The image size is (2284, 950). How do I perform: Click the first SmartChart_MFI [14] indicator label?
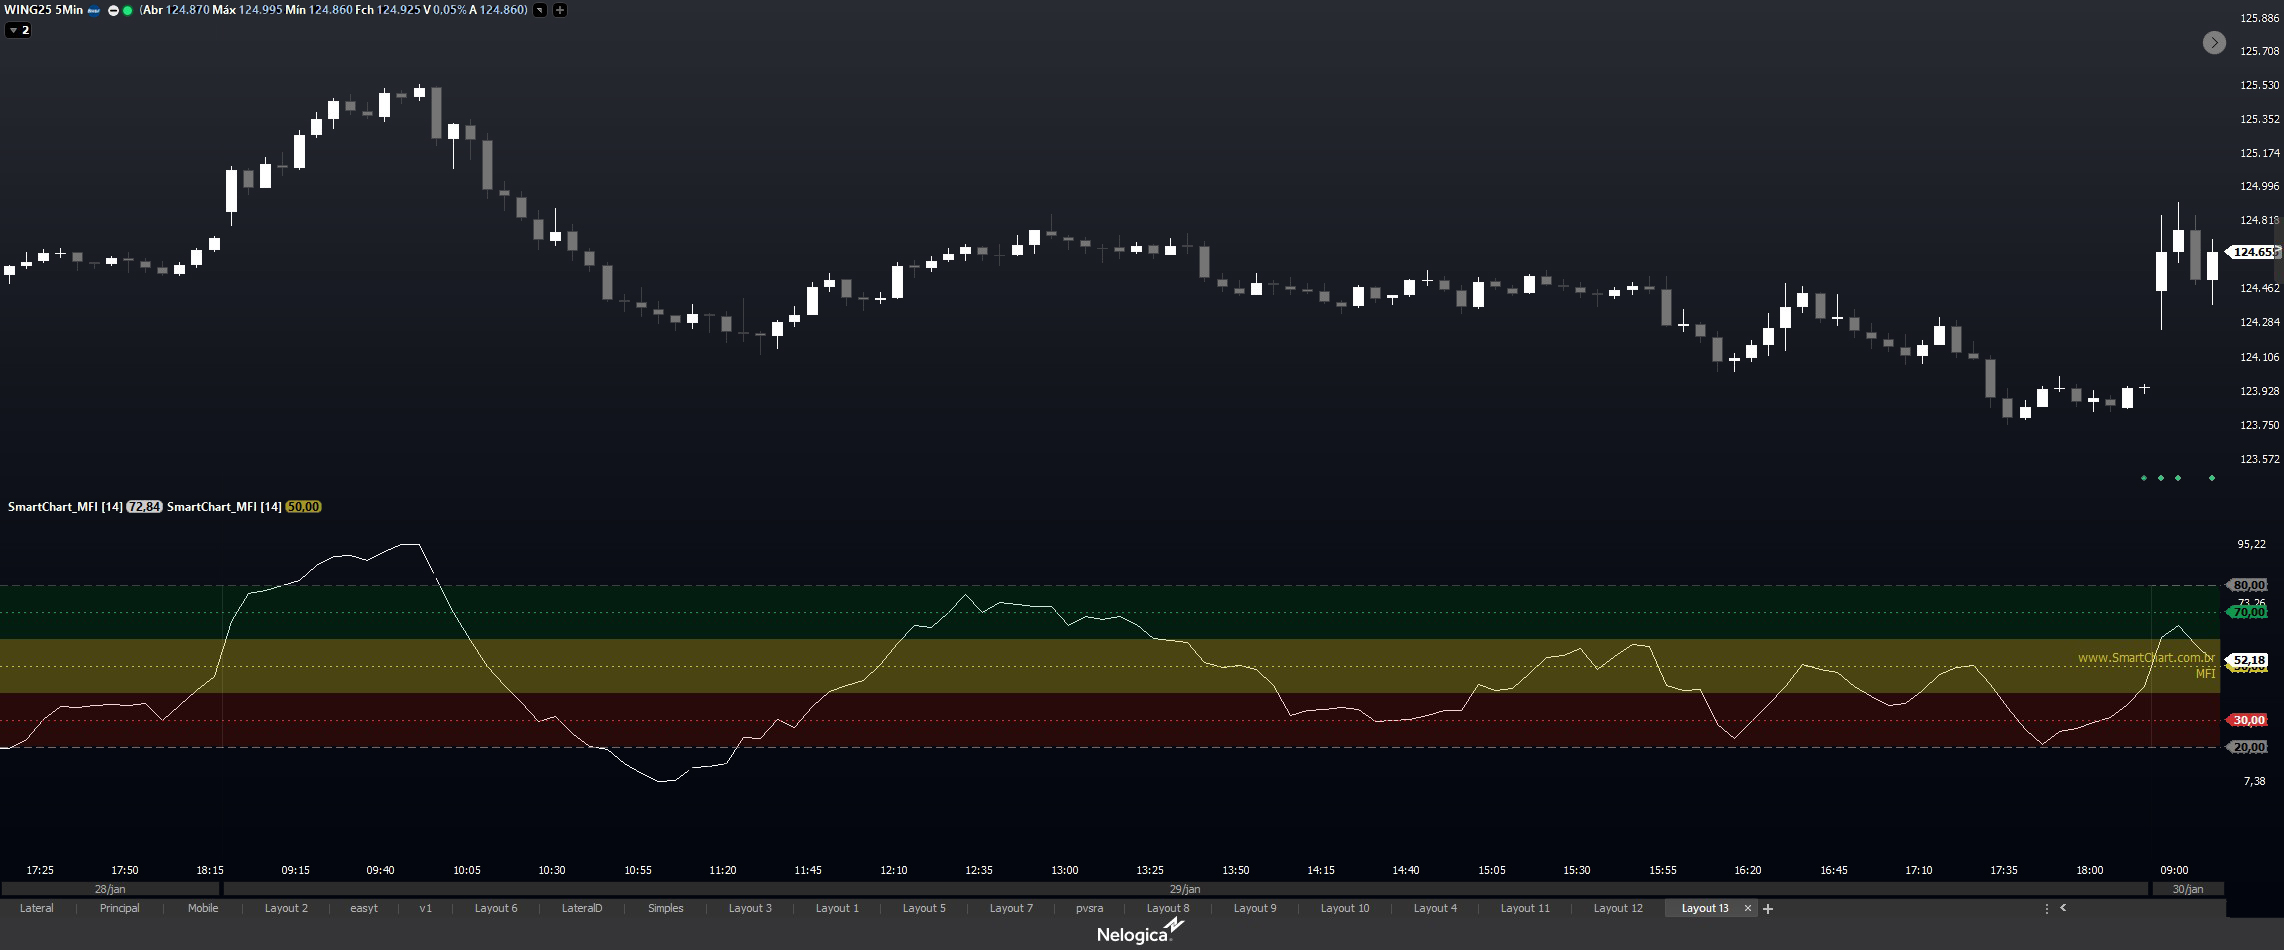(x=65, y=507)
